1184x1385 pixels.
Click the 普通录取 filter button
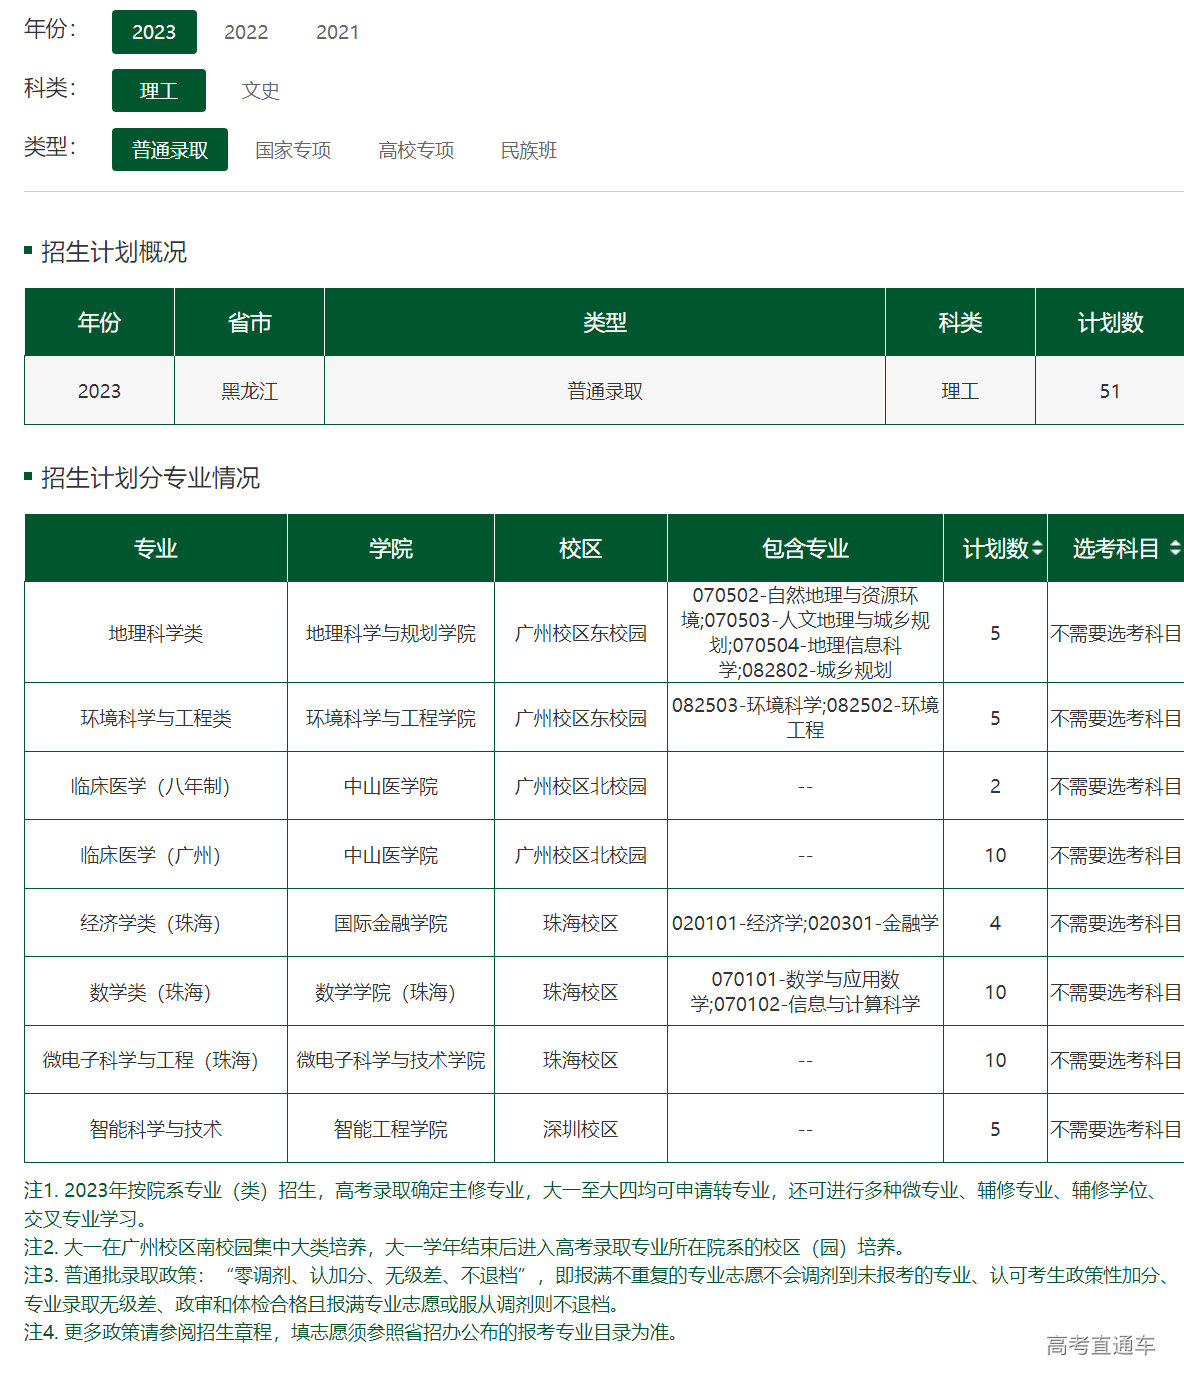pos(169,149)
